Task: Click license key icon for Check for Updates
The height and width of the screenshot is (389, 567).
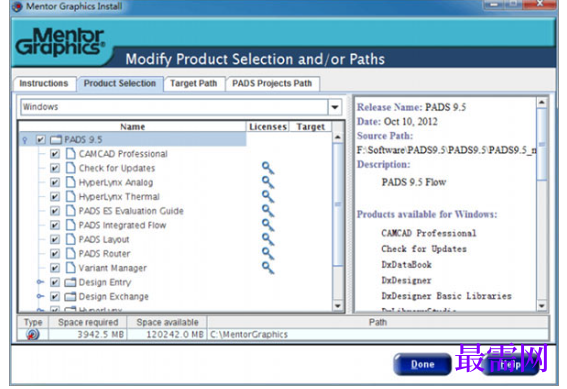Action: click(x=268, y=168)
